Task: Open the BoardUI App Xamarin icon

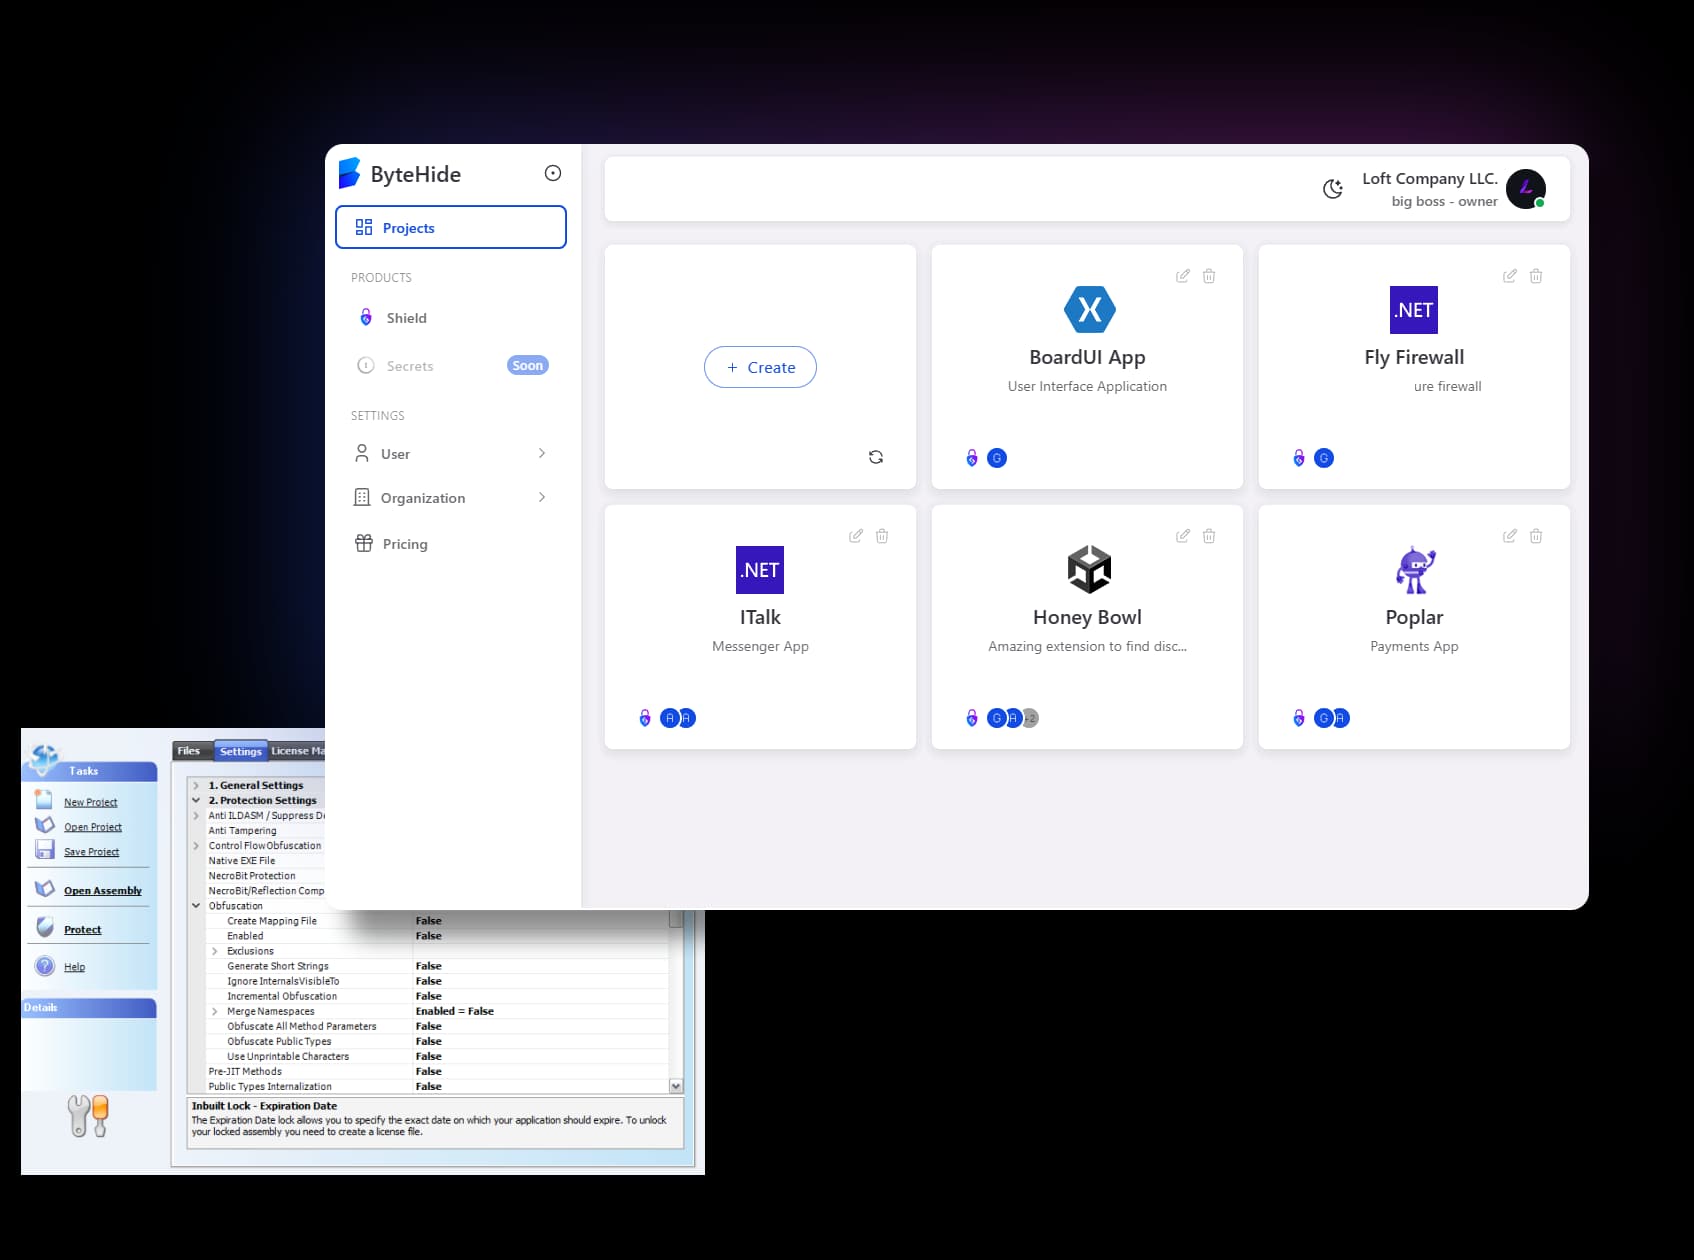Action: click(x=1089, y=309)
